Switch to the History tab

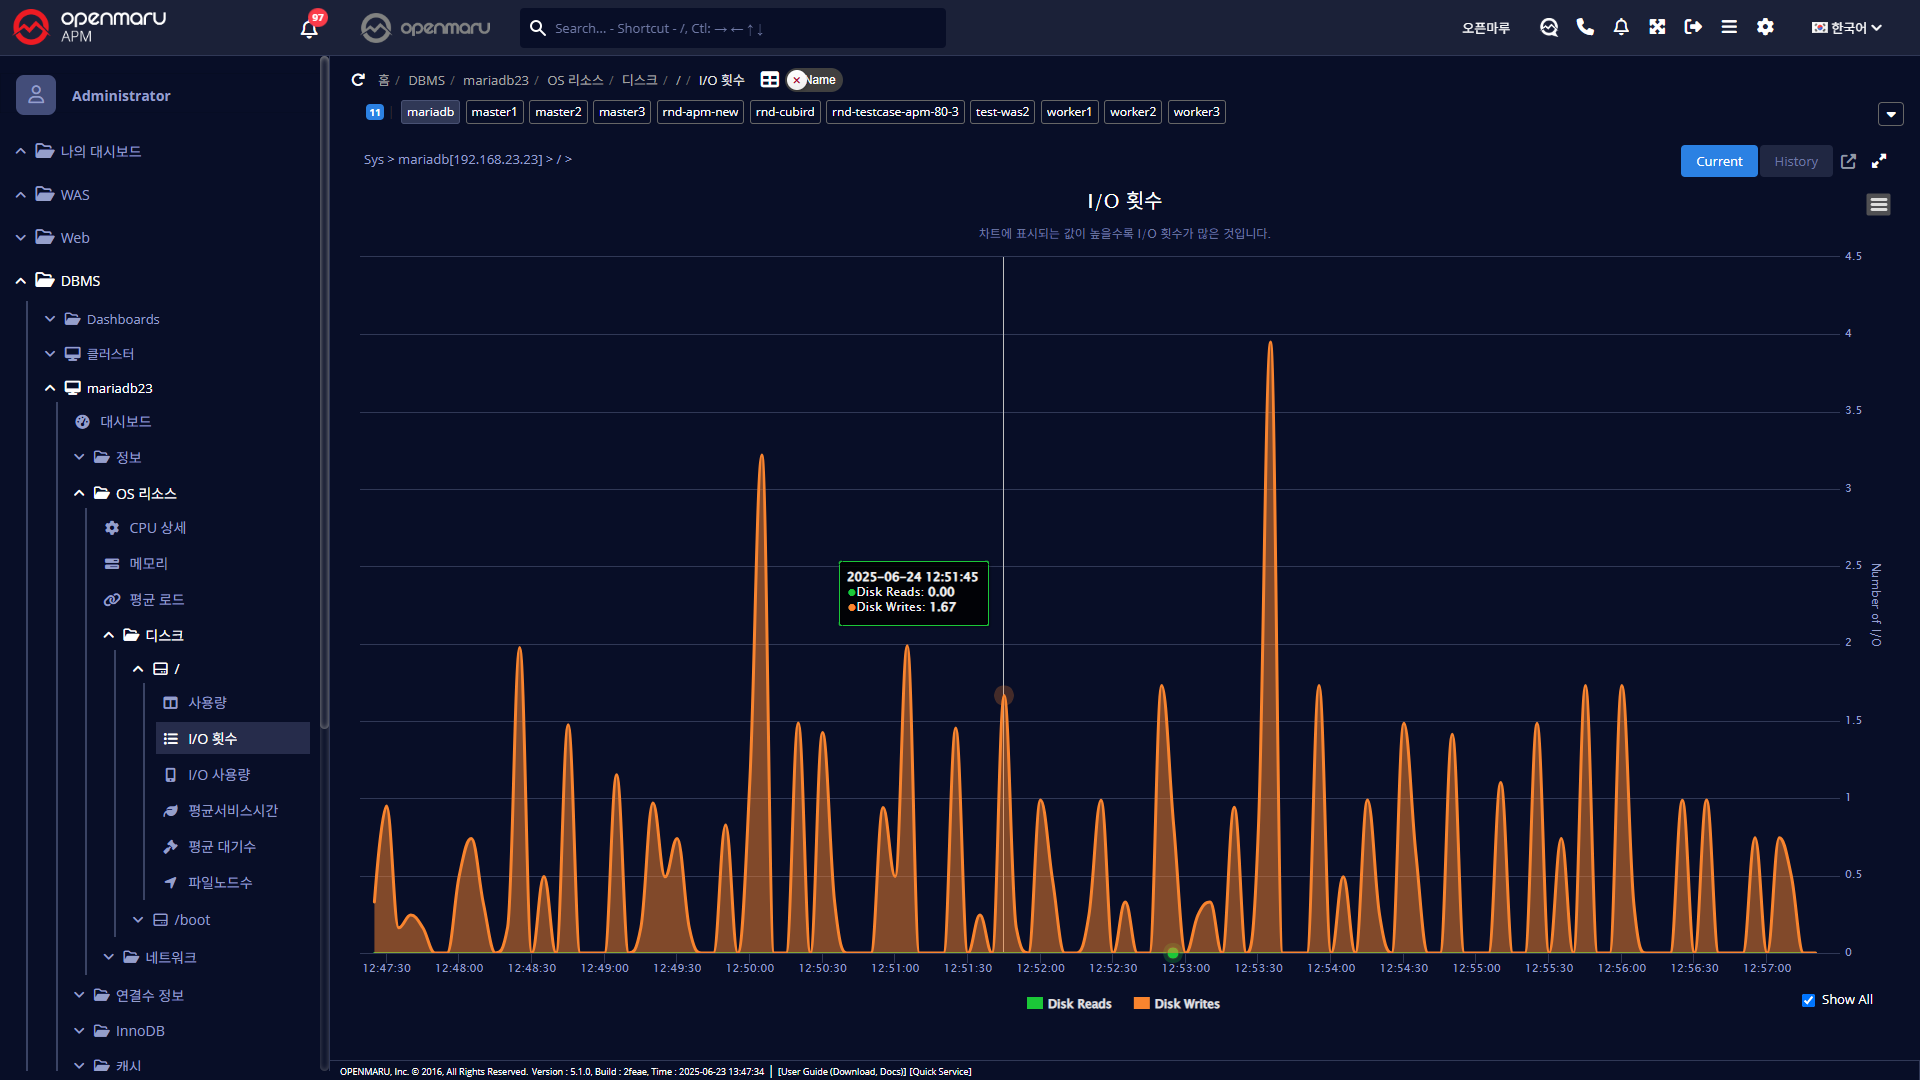[1795, 161]
